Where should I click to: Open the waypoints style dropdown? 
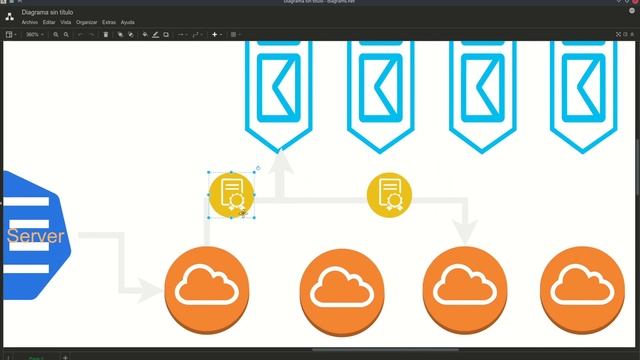[x=197, y=35]
